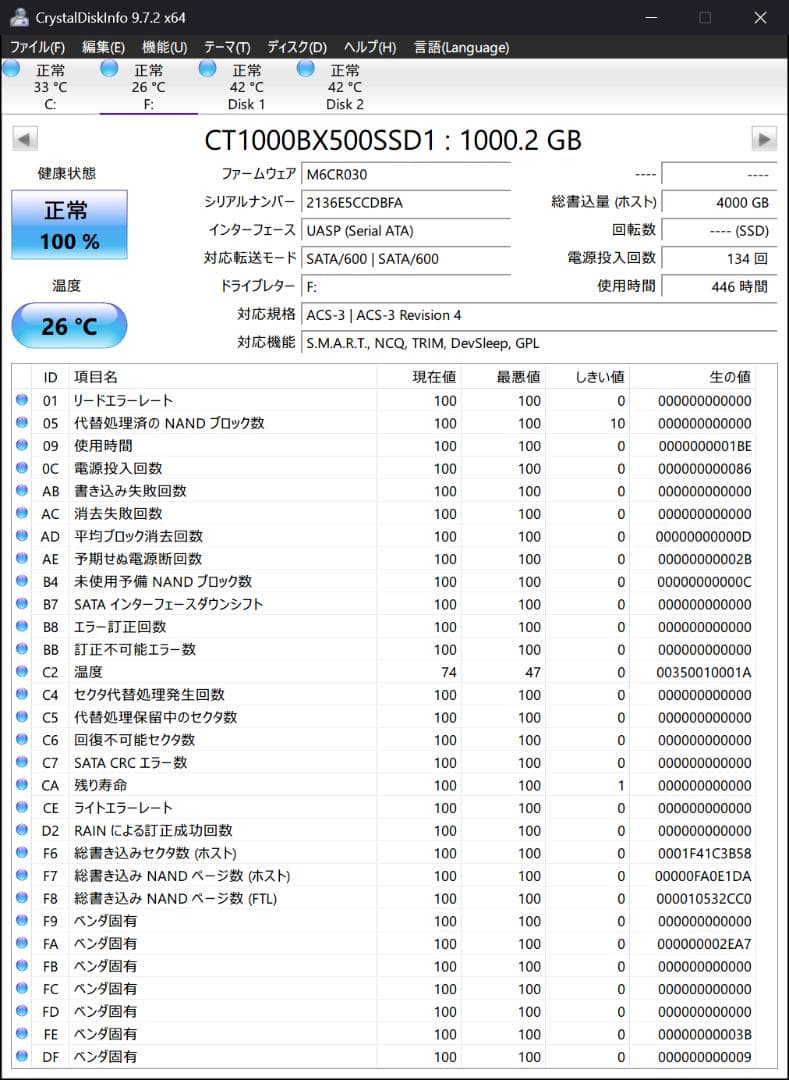Click status icon of row B8 エラー訂正回数

click(x=22, y=626)
